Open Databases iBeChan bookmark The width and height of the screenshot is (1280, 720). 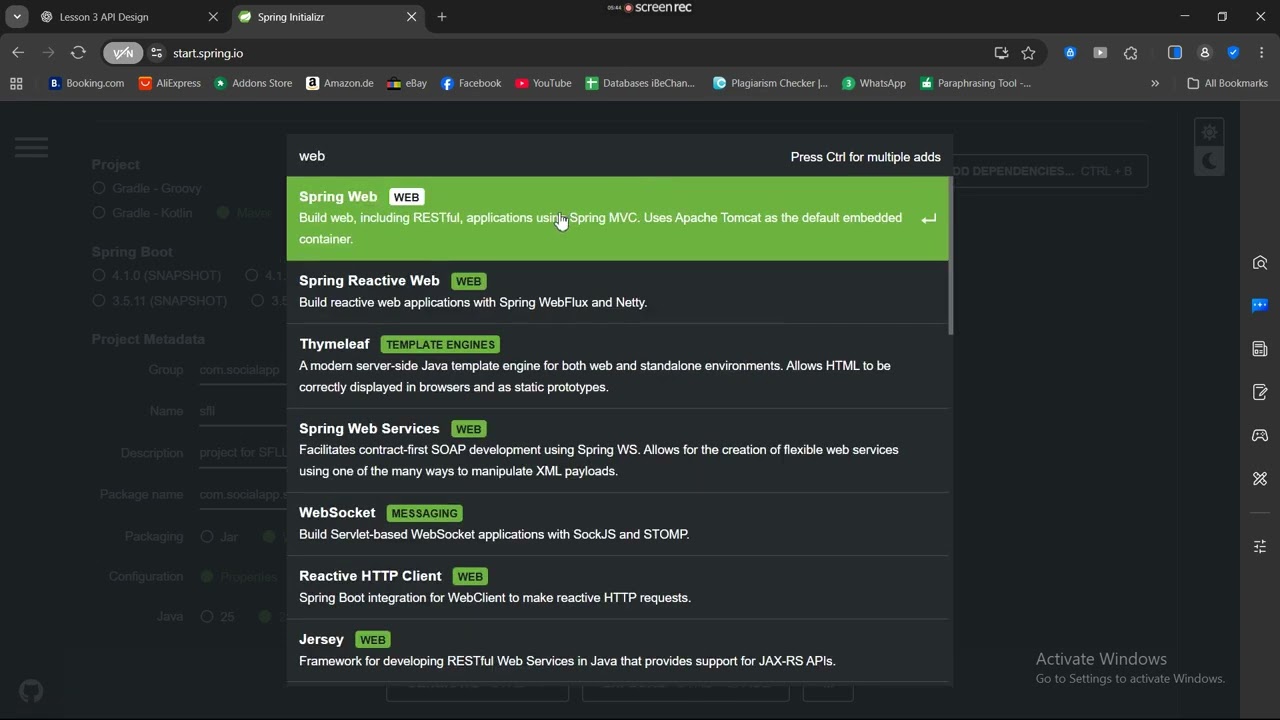pos(640,84)
